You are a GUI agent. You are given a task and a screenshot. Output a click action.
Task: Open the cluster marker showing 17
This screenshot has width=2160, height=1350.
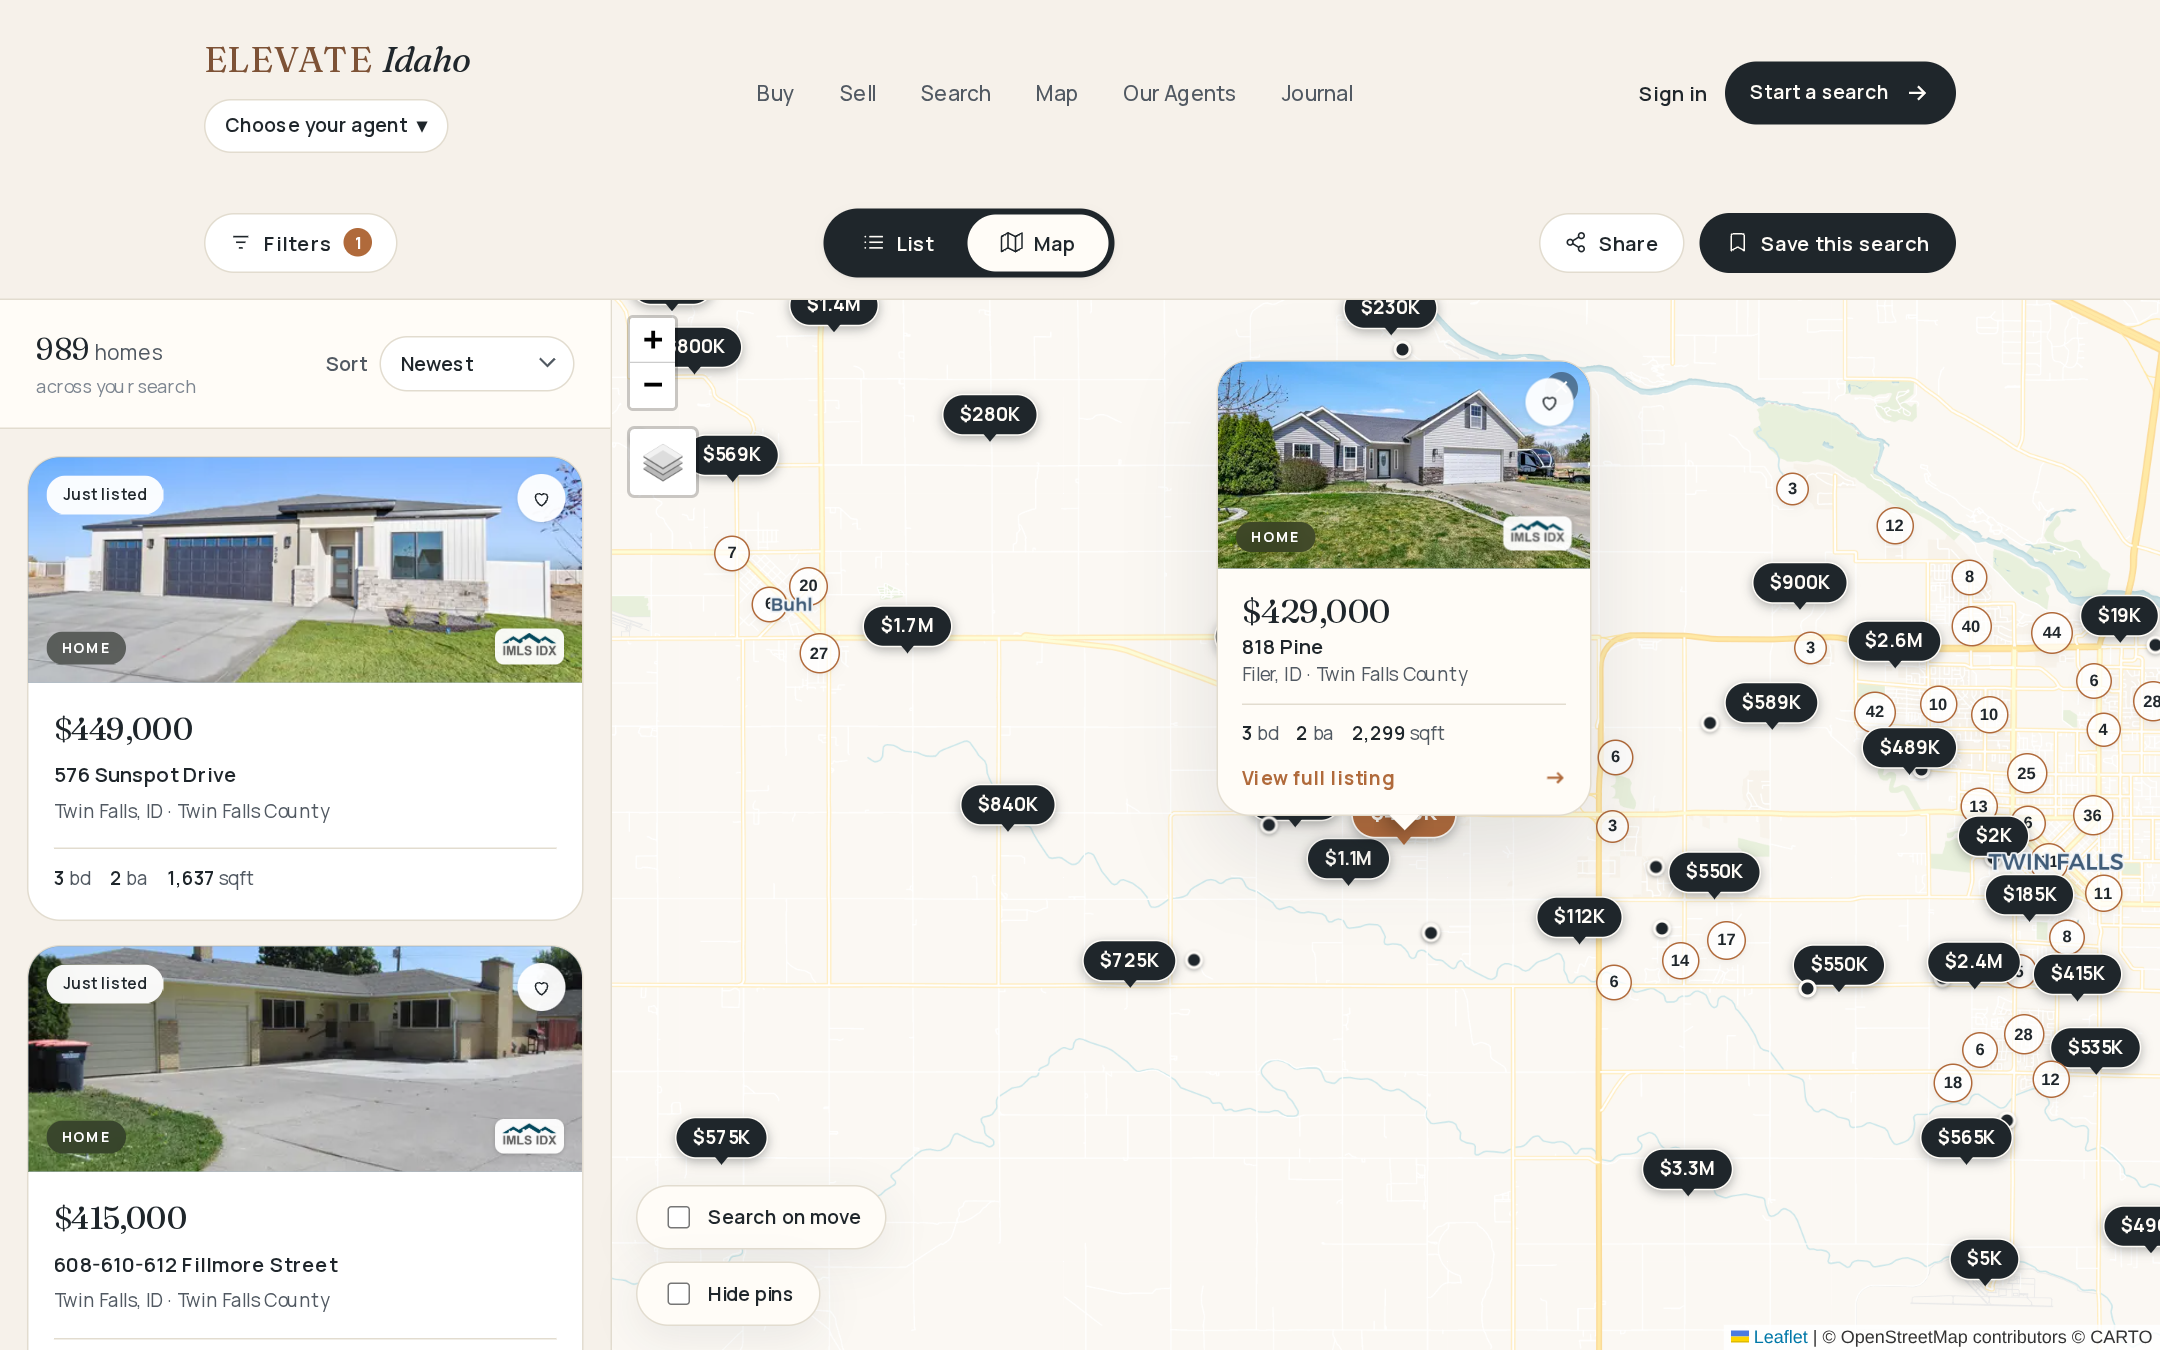tap(1726, 939)
